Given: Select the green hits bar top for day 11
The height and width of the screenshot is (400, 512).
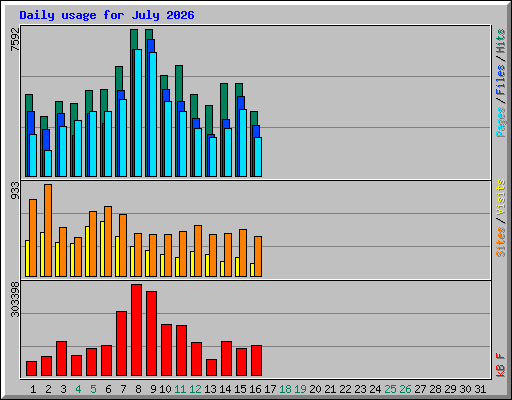Looking at the screenshot, I should tap(179, 83).
